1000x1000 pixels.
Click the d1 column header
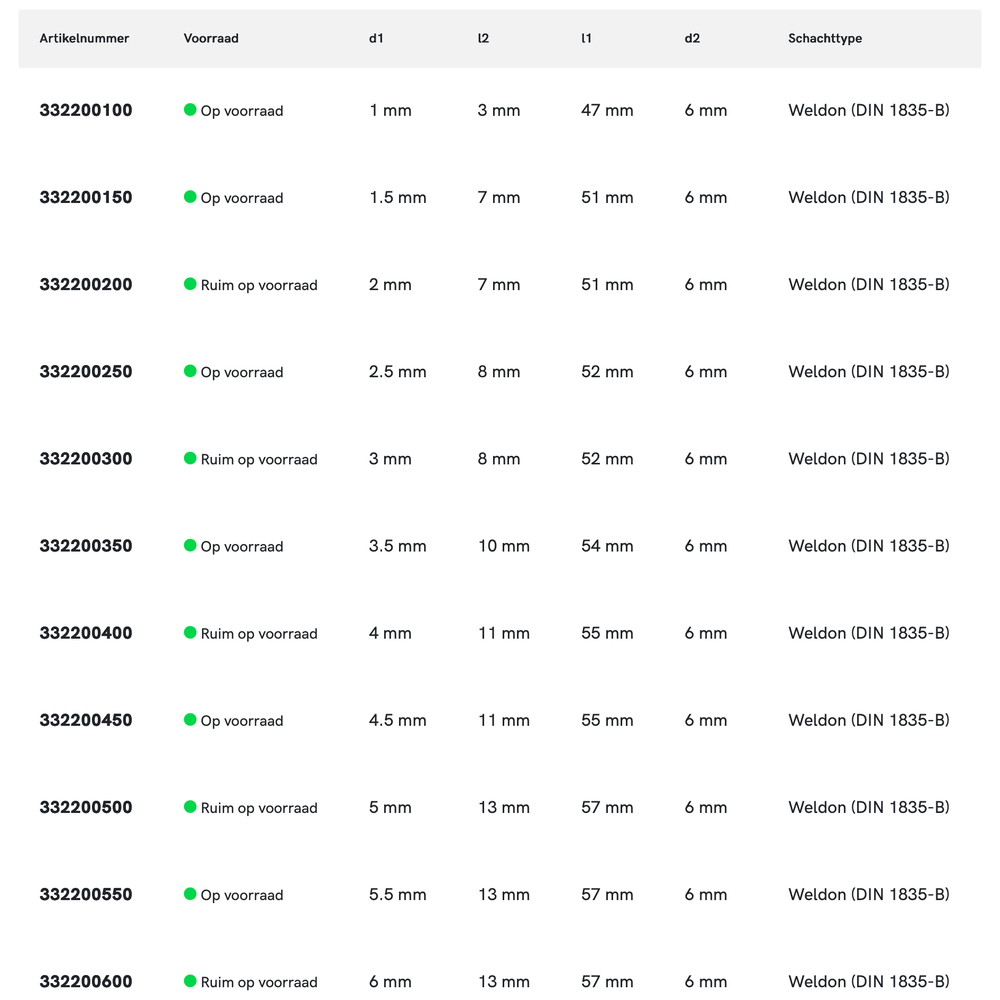tap(376, 38)
